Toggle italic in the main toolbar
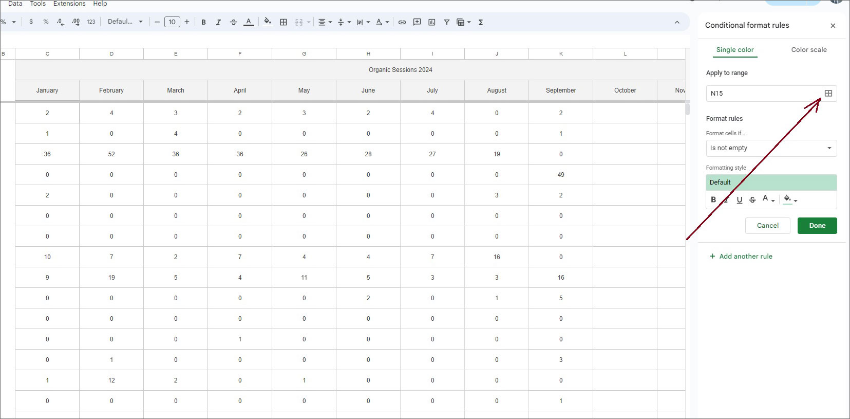The width and height of the screenshot is (850, 419). (x=218, y=21)
